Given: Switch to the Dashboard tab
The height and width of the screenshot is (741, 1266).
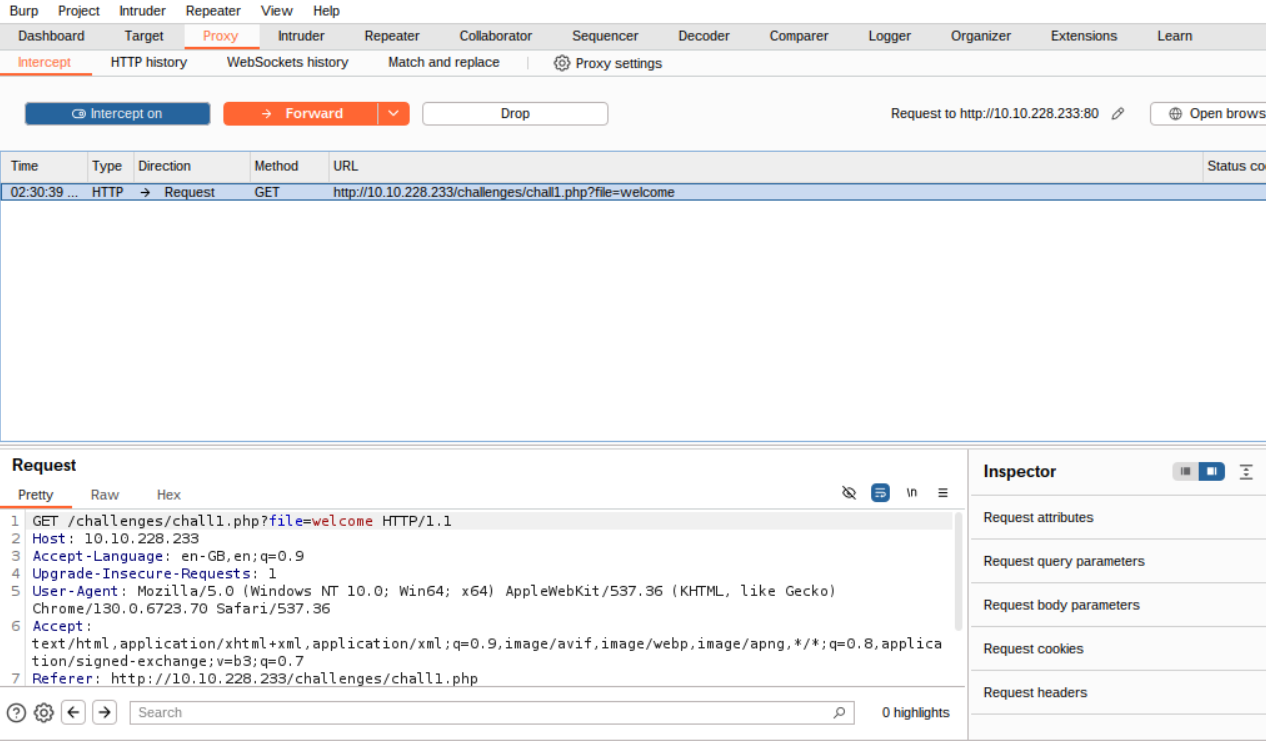Looking at the screenshot, I should pyautogui.click(x=51, y=36).
